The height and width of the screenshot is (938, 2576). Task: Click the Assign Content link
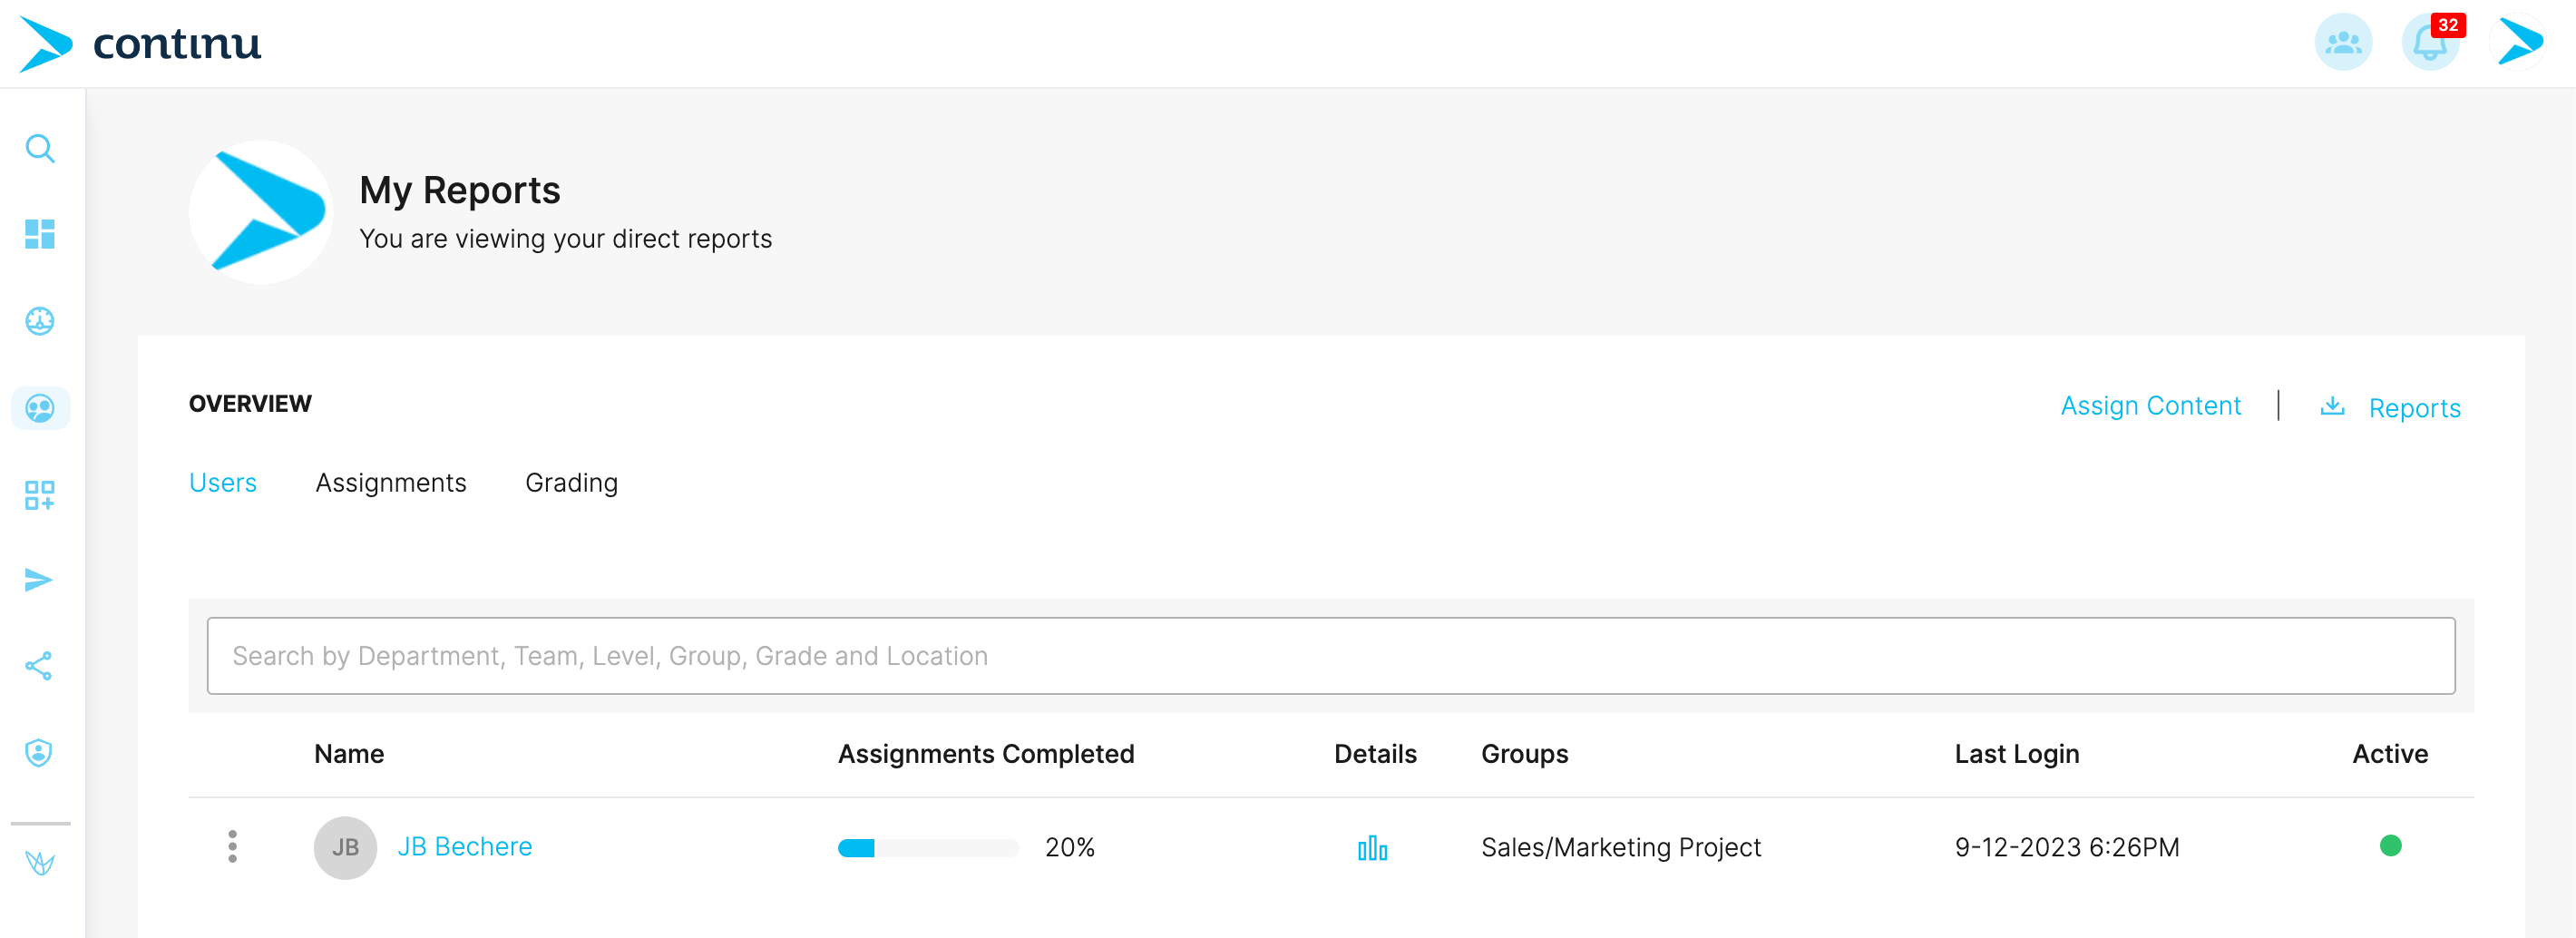[2150, 406]
